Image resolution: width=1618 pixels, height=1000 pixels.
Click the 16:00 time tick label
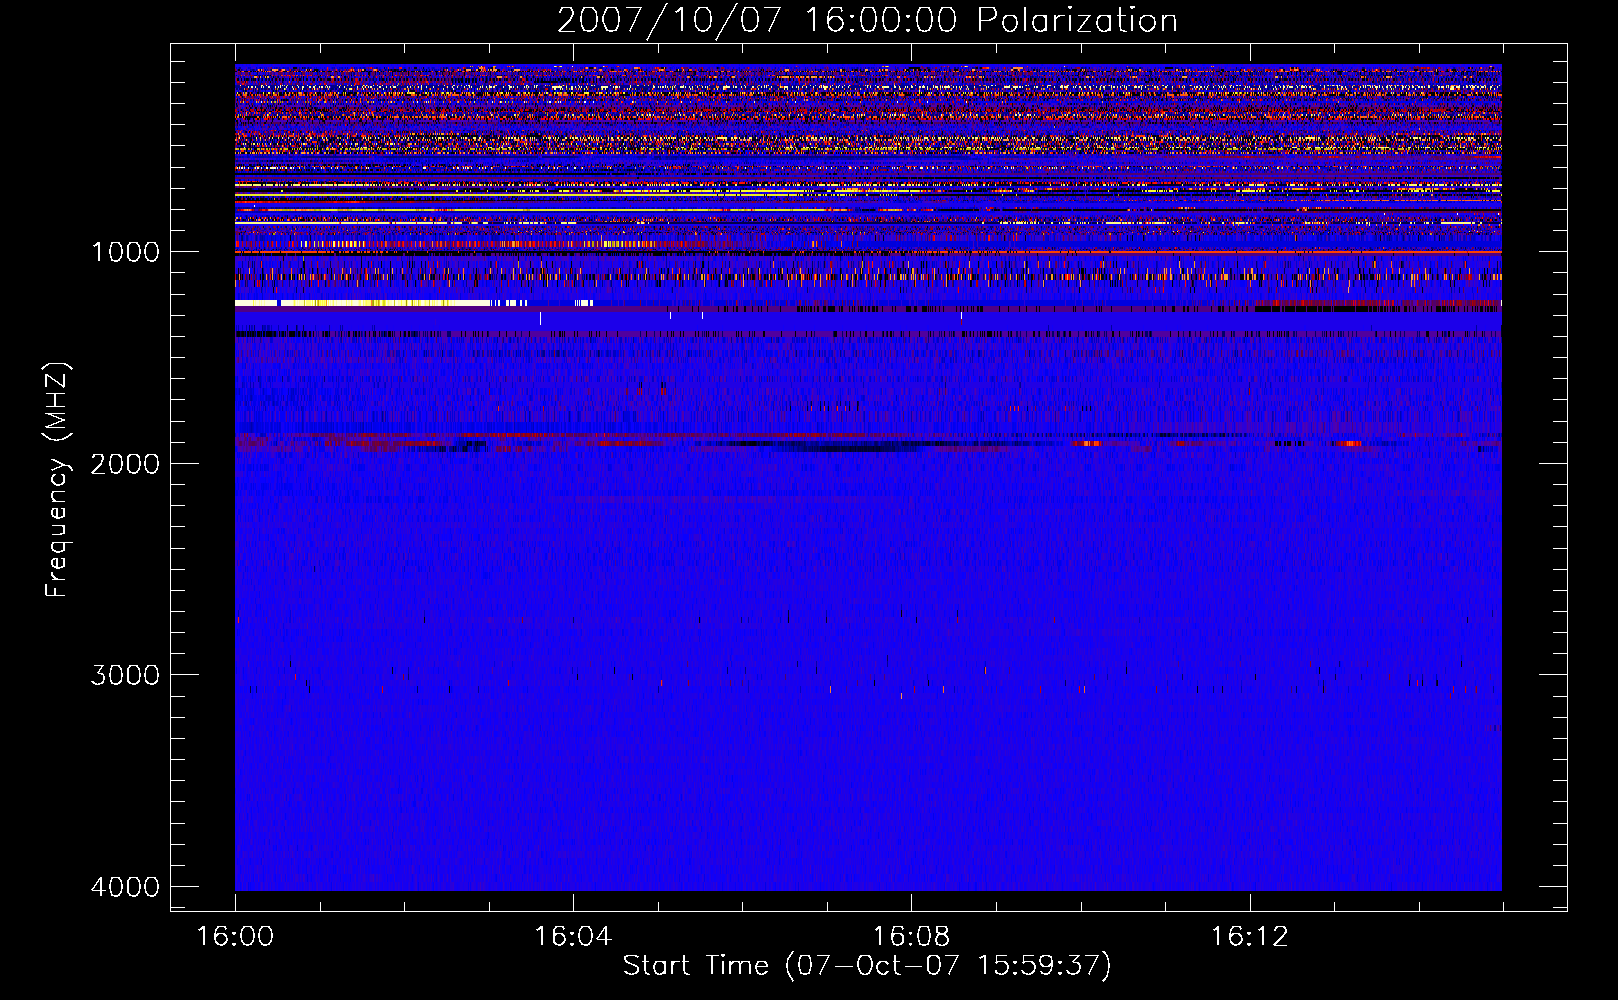[x=235, y=937]
